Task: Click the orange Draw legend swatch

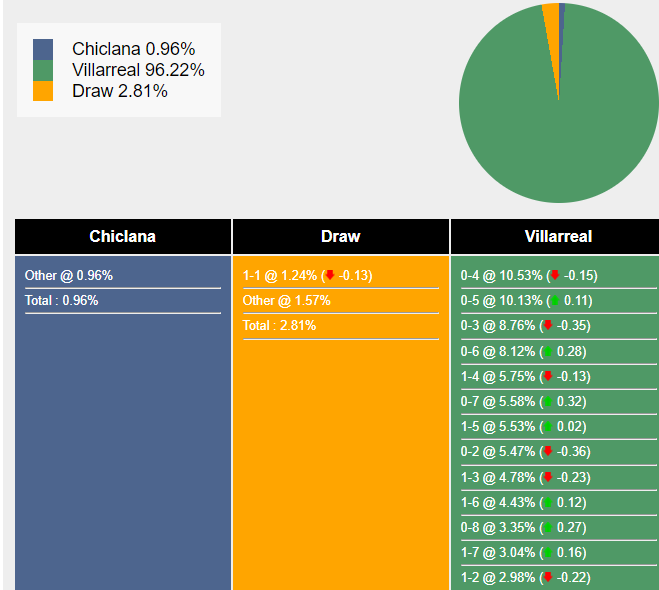Action: click(x=43, y=91)
